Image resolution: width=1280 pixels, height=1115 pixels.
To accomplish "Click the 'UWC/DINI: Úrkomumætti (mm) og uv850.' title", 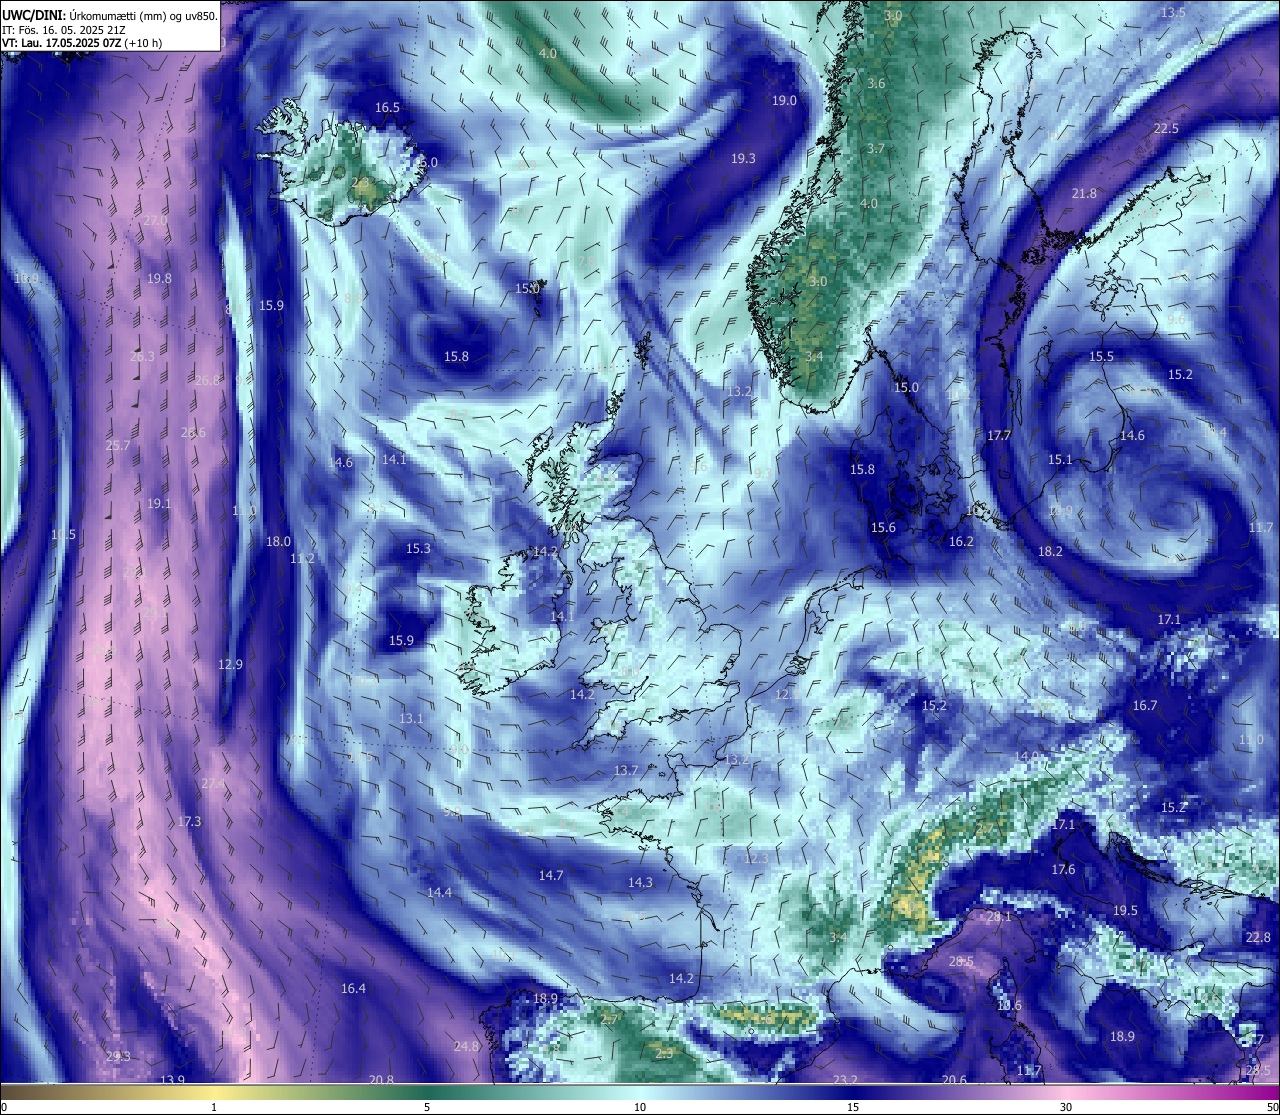I will point(110,15).
